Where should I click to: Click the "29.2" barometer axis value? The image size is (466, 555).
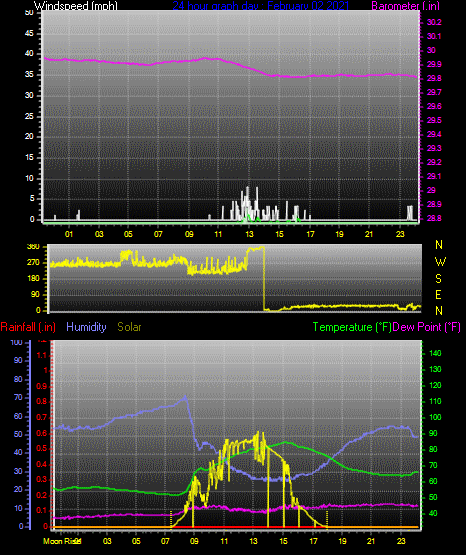(x=434, y=162)
